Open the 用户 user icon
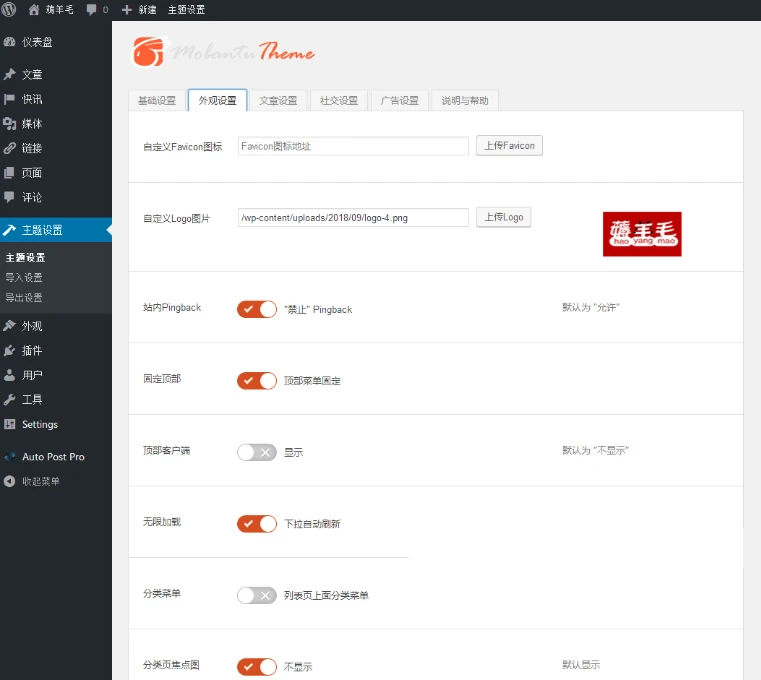The image size is (761, 680). click(x=10, y=375)
